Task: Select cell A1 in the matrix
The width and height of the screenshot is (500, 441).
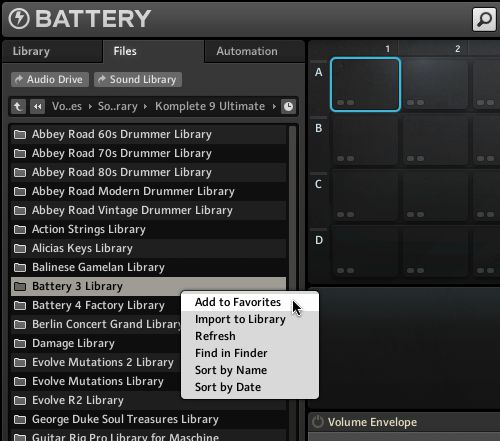Action: 366,84
